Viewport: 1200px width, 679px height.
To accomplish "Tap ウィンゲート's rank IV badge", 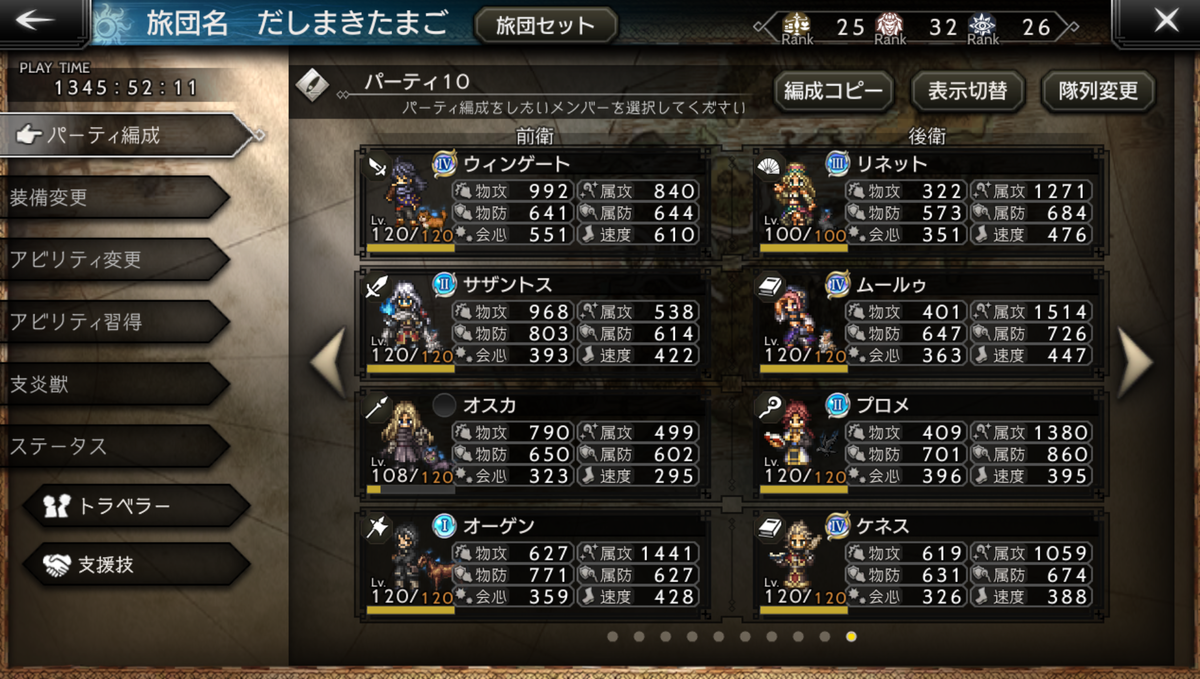I will (x=444, y=164).
